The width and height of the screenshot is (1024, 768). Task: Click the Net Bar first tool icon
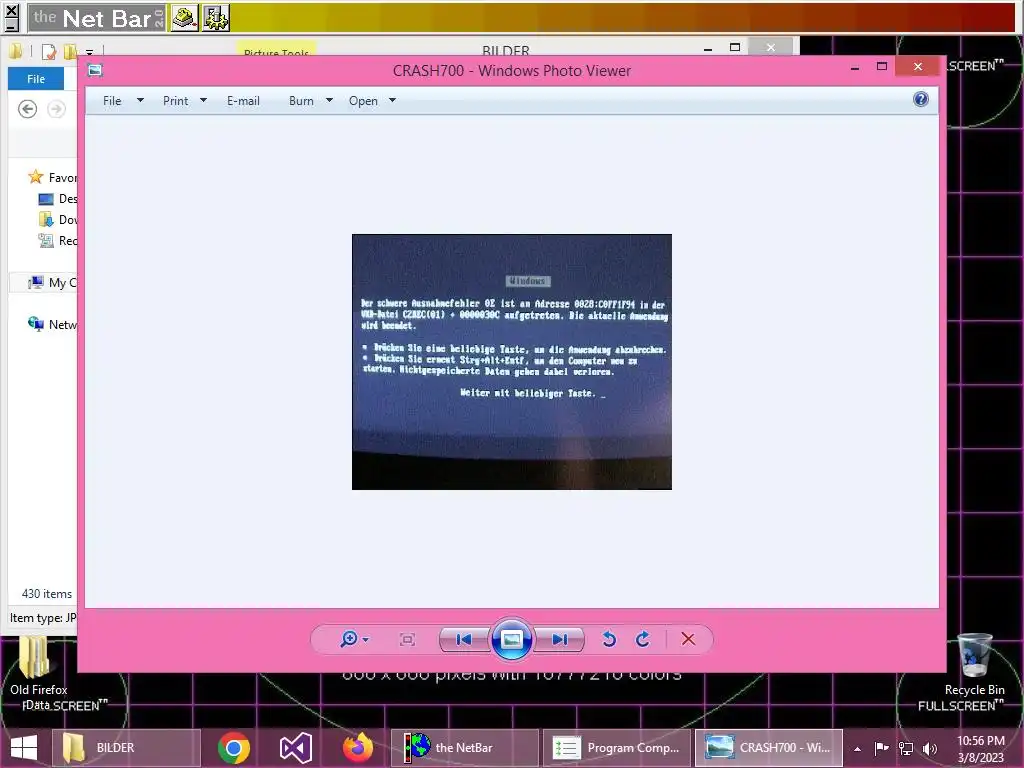coord(184,18)
